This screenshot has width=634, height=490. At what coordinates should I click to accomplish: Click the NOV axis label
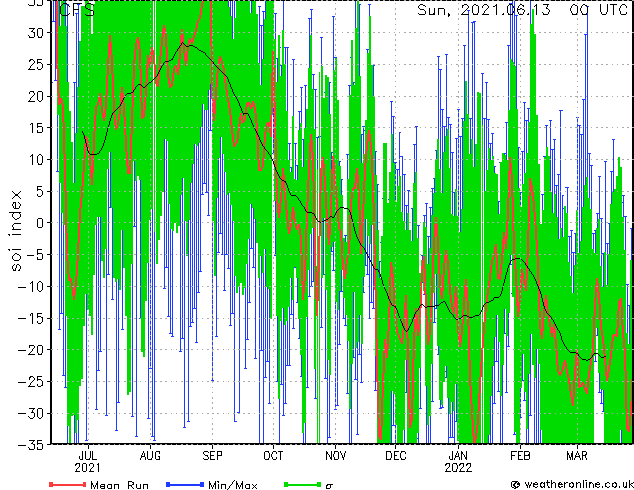[x=336, y=456]
